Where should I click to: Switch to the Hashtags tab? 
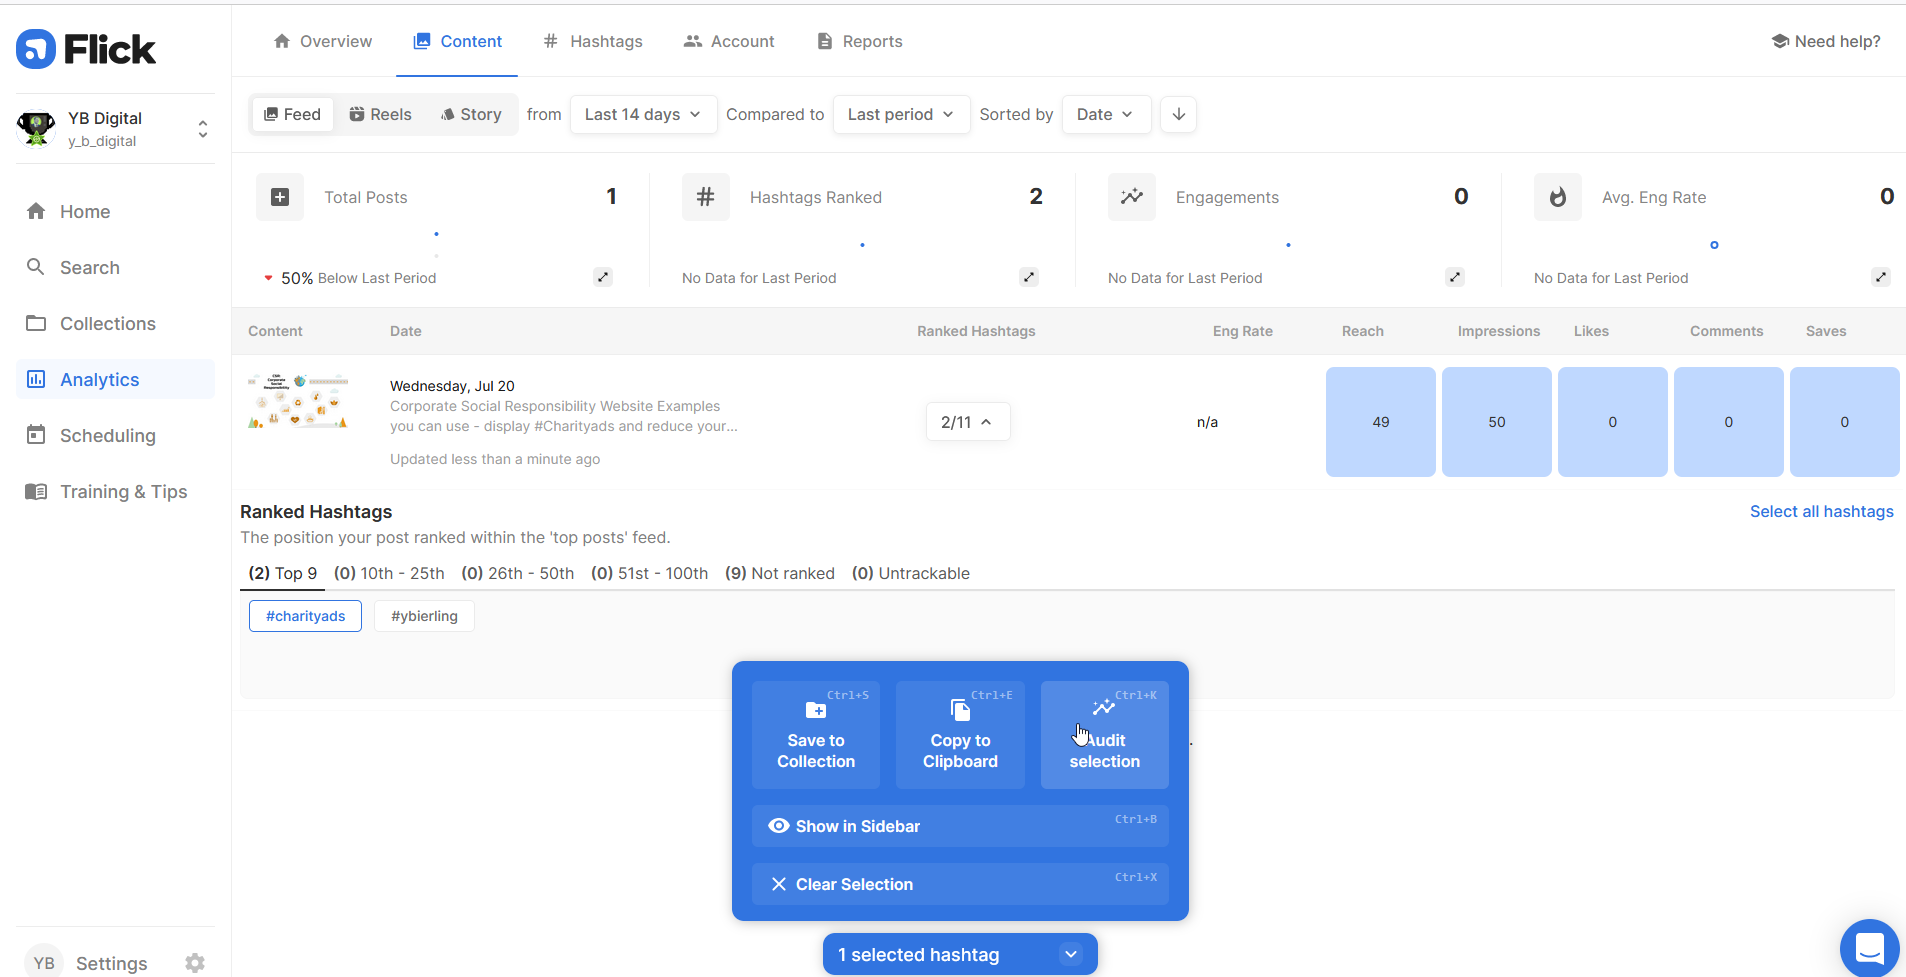tap(593, 41)
